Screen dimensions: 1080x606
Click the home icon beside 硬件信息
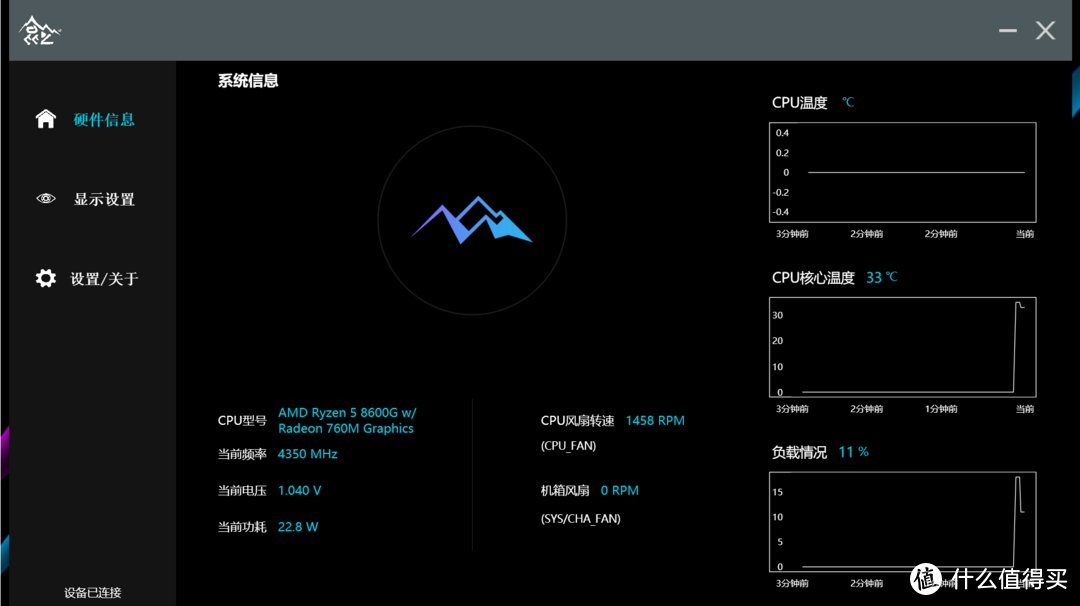click(45, 119)
